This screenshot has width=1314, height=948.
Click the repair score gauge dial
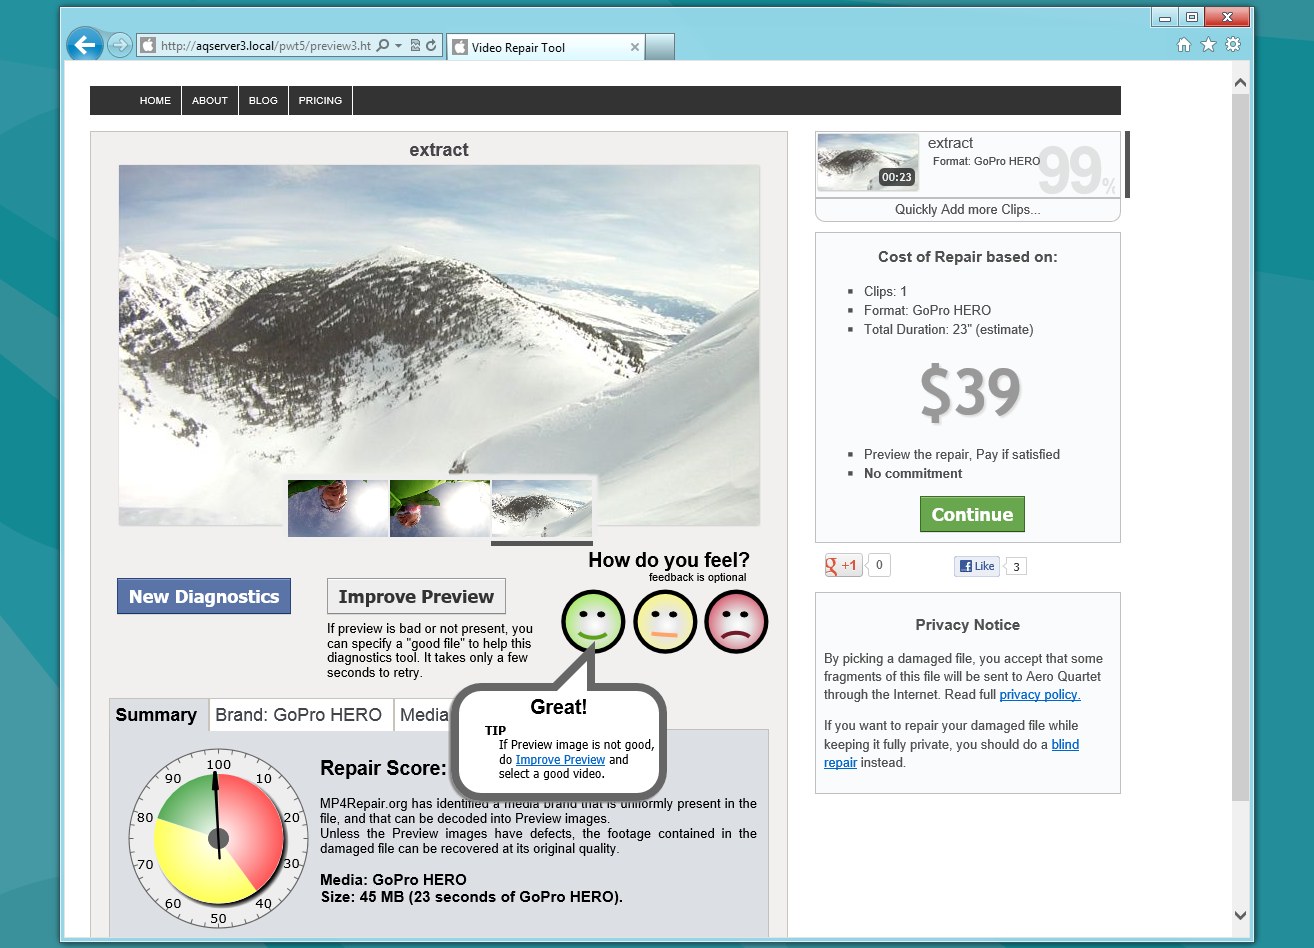218,838
